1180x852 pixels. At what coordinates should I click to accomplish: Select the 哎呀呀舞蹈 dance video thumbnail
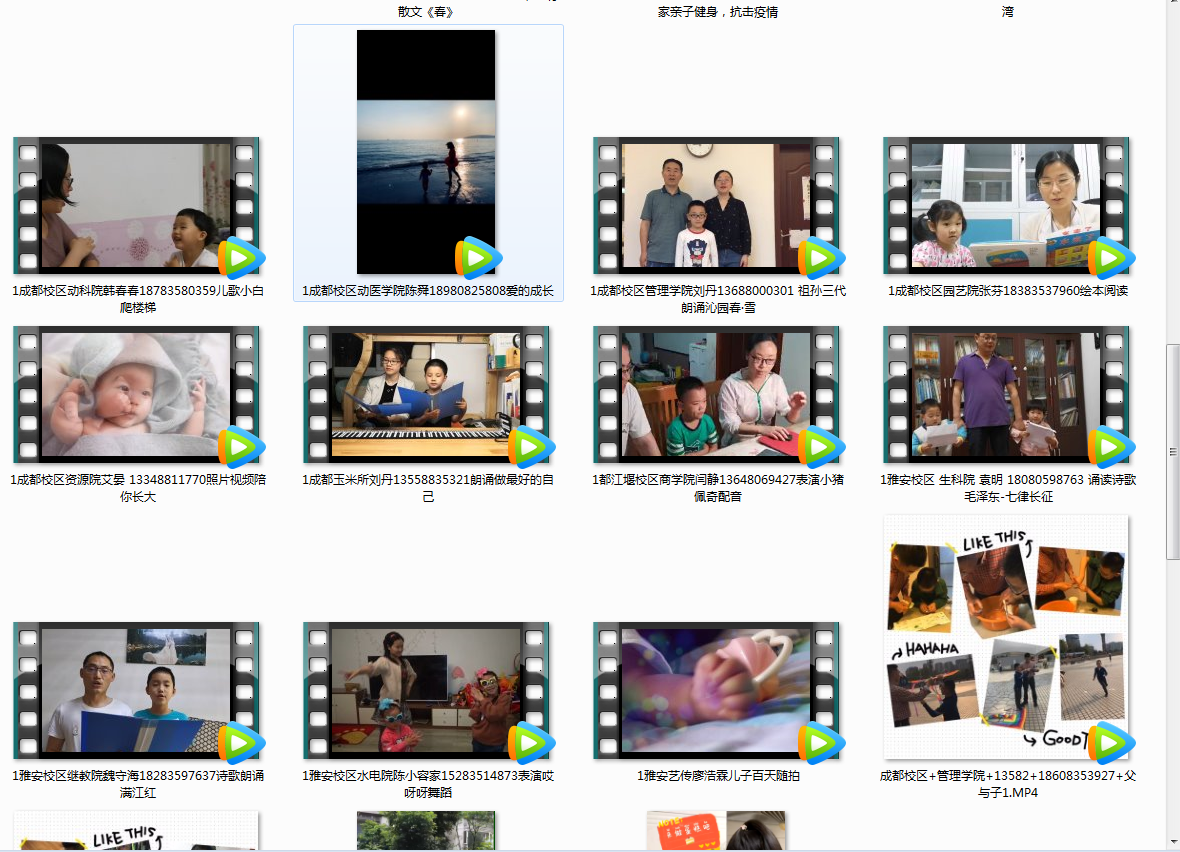[426, 690]
